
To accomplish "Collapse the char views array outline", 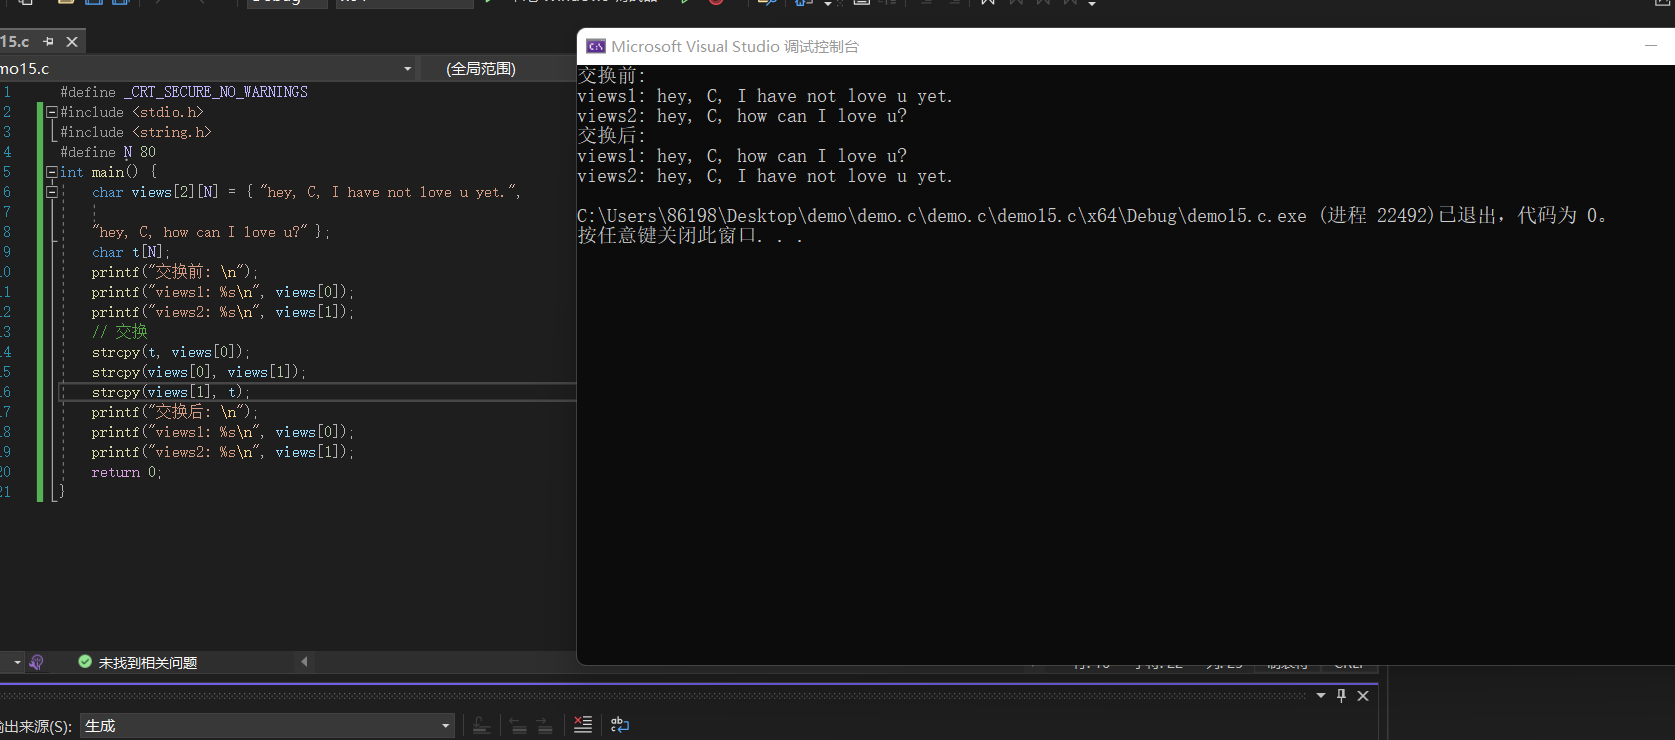I will click(x=52, y=192).
